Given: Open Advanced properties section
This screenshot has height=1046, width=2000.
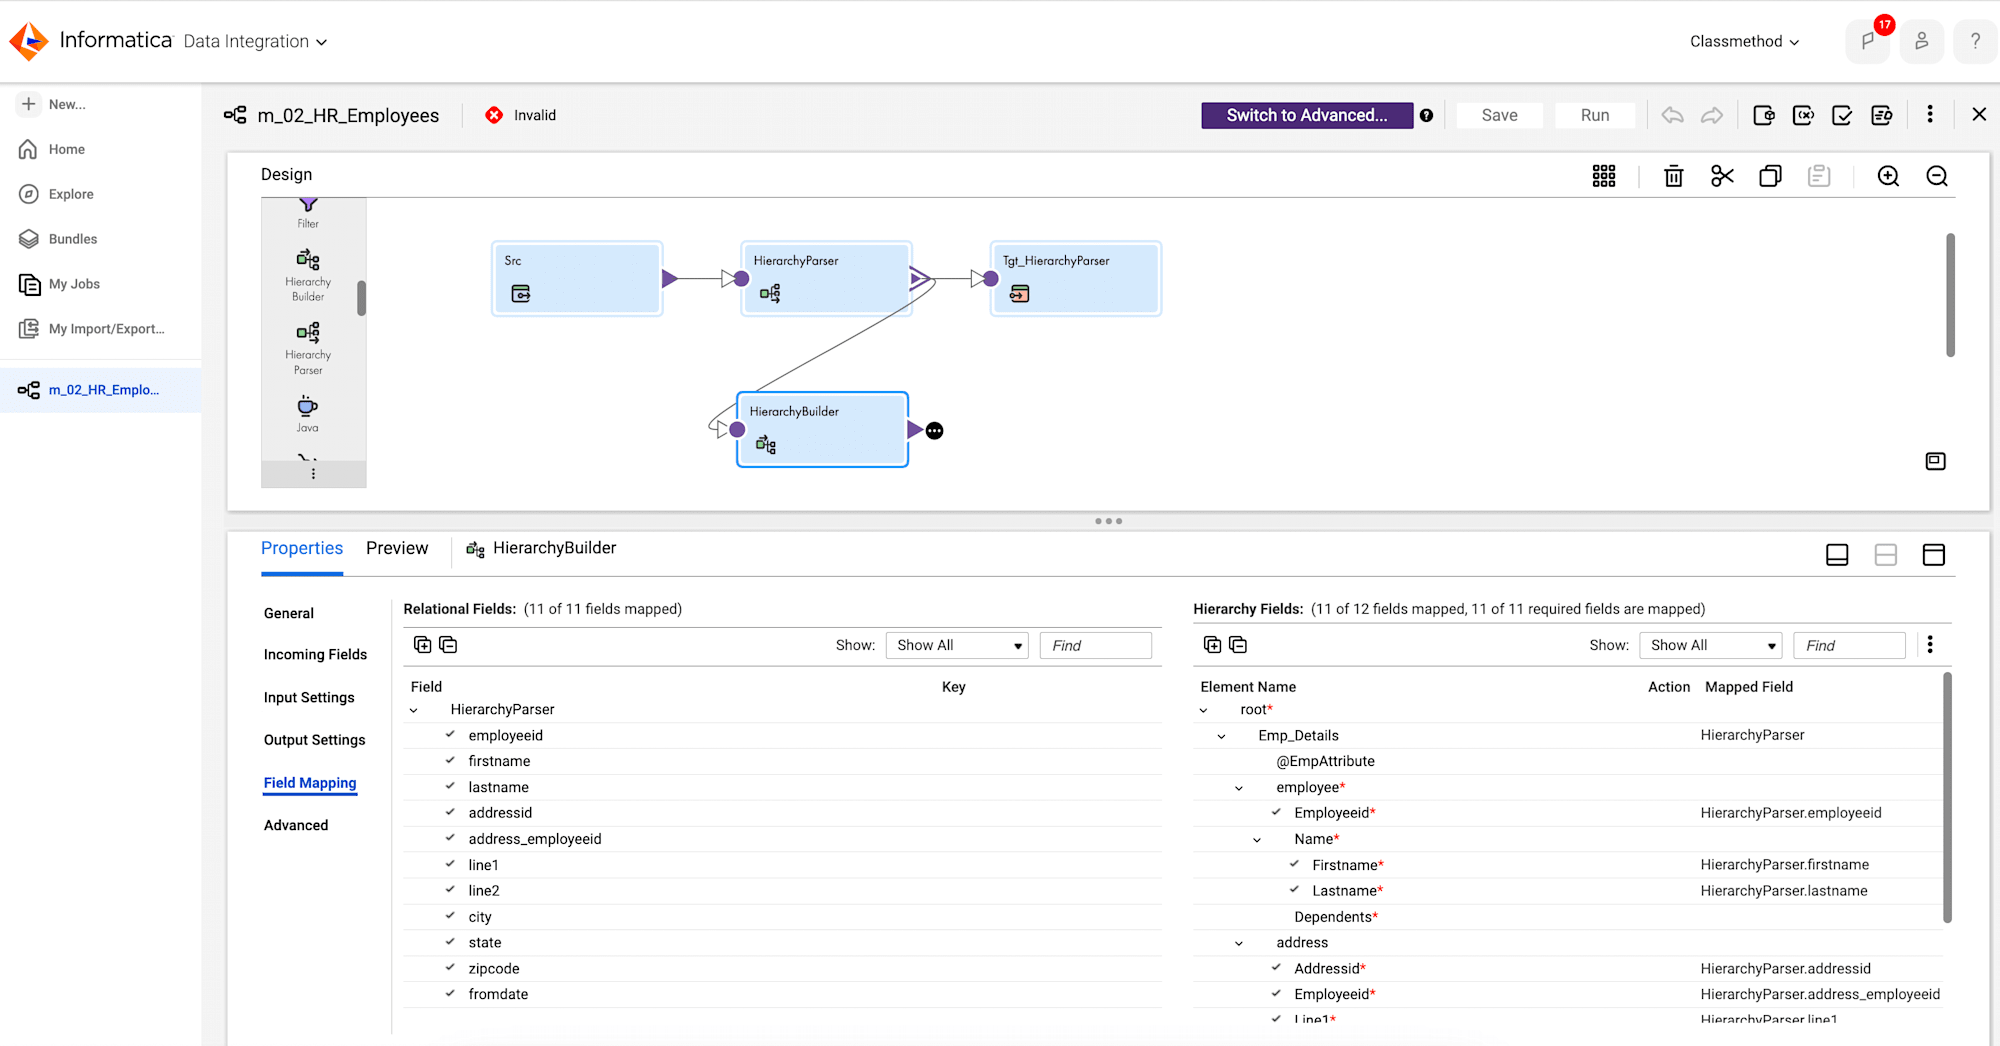Looking at the screenshot, I should coord(296,825).
